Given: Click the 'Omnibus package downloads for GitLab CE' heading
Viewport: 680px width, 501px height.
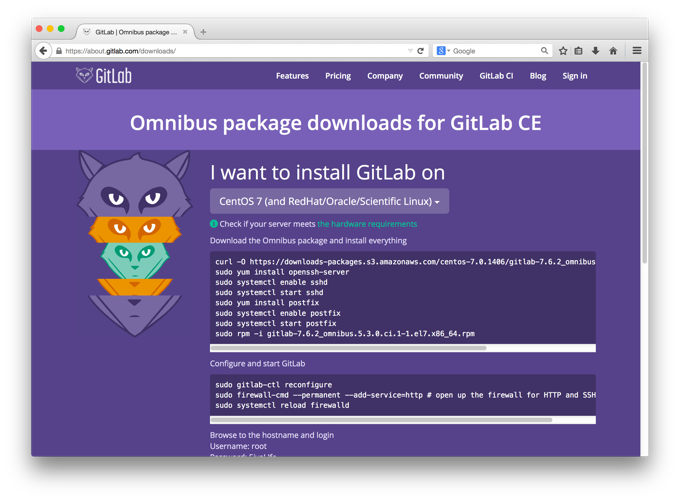Looking at the screenshot, I should click(336, 123).
